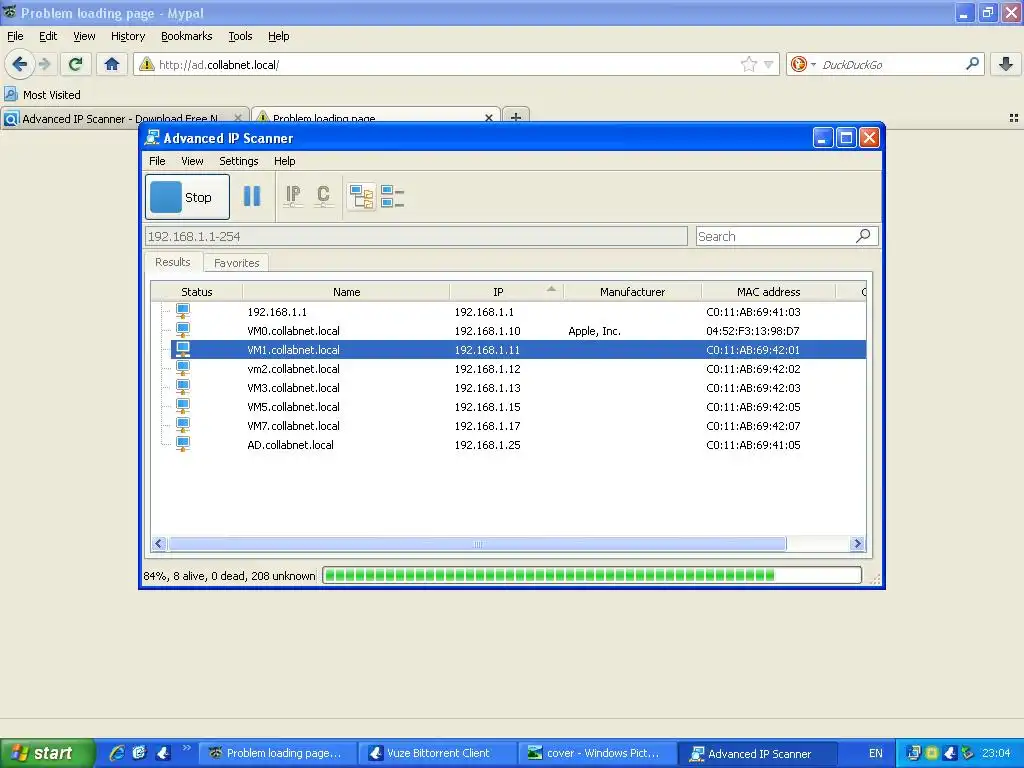Viewport: 1024px width, 768px height.
Task: Click the collapse all list icon
Action: click(x=392, y=197)
